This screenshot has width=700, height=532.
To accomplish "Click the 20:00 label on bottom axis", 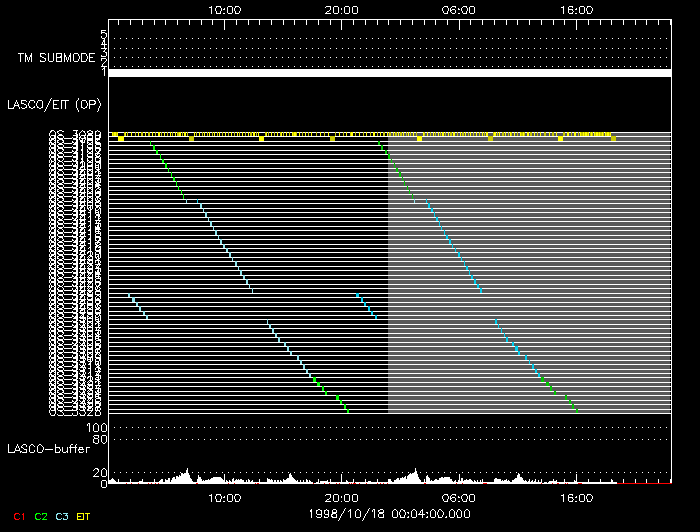I will [341, 497].
